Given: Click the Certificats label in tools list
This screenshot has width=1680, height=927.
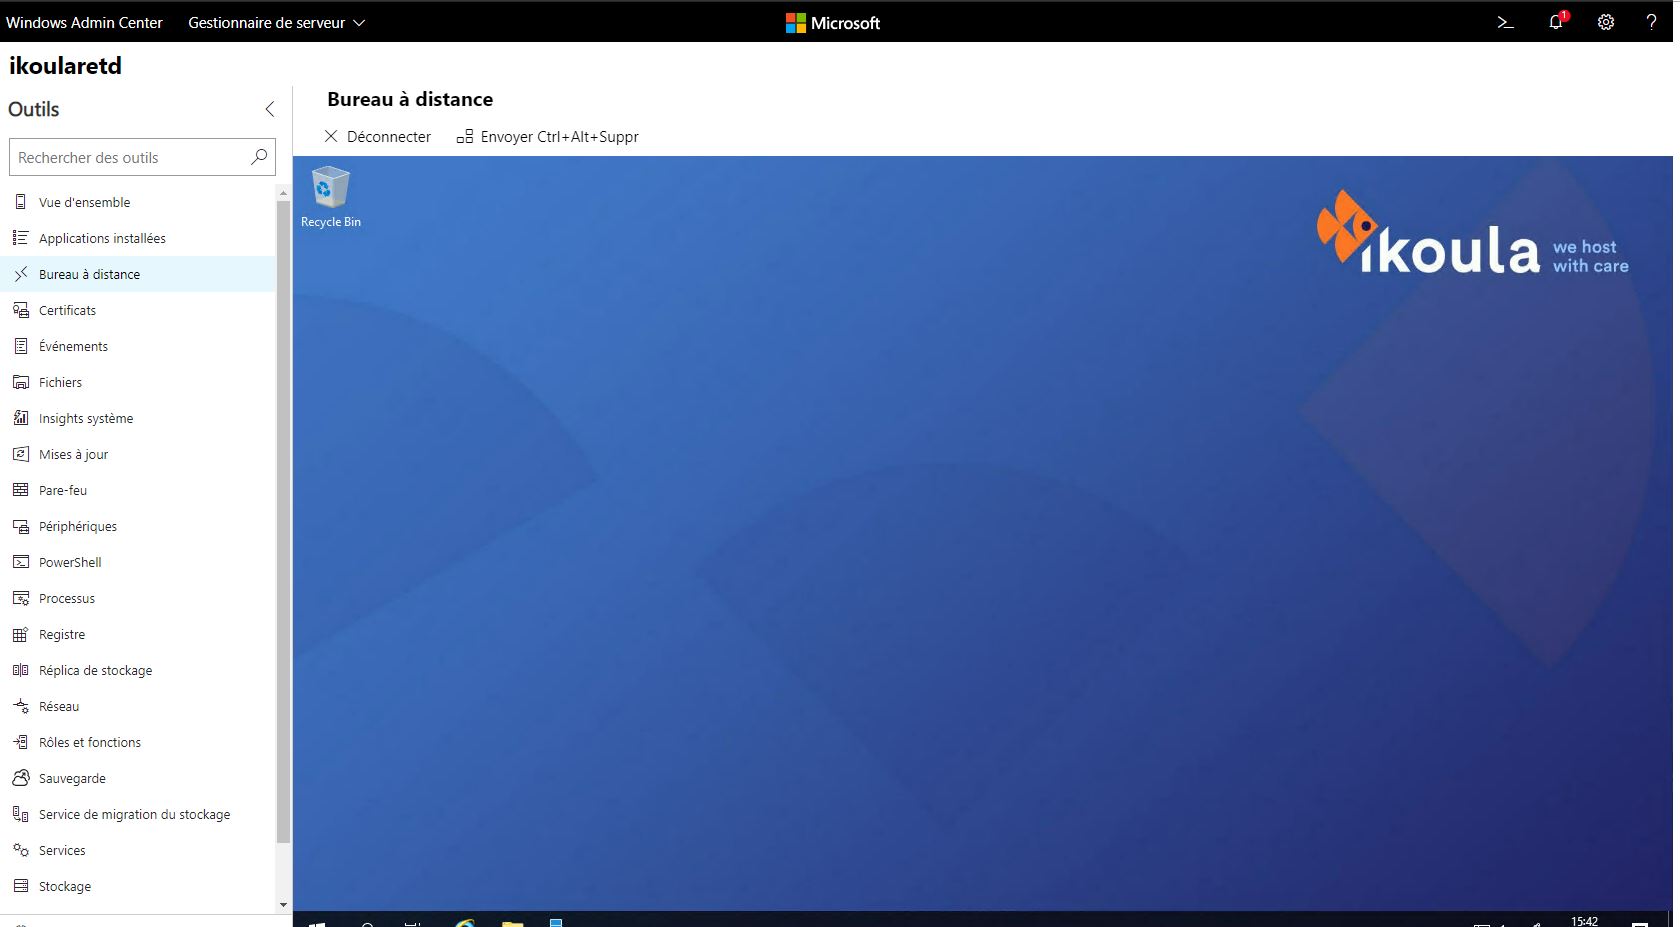Looking at the screenshot, I should 67,310.
